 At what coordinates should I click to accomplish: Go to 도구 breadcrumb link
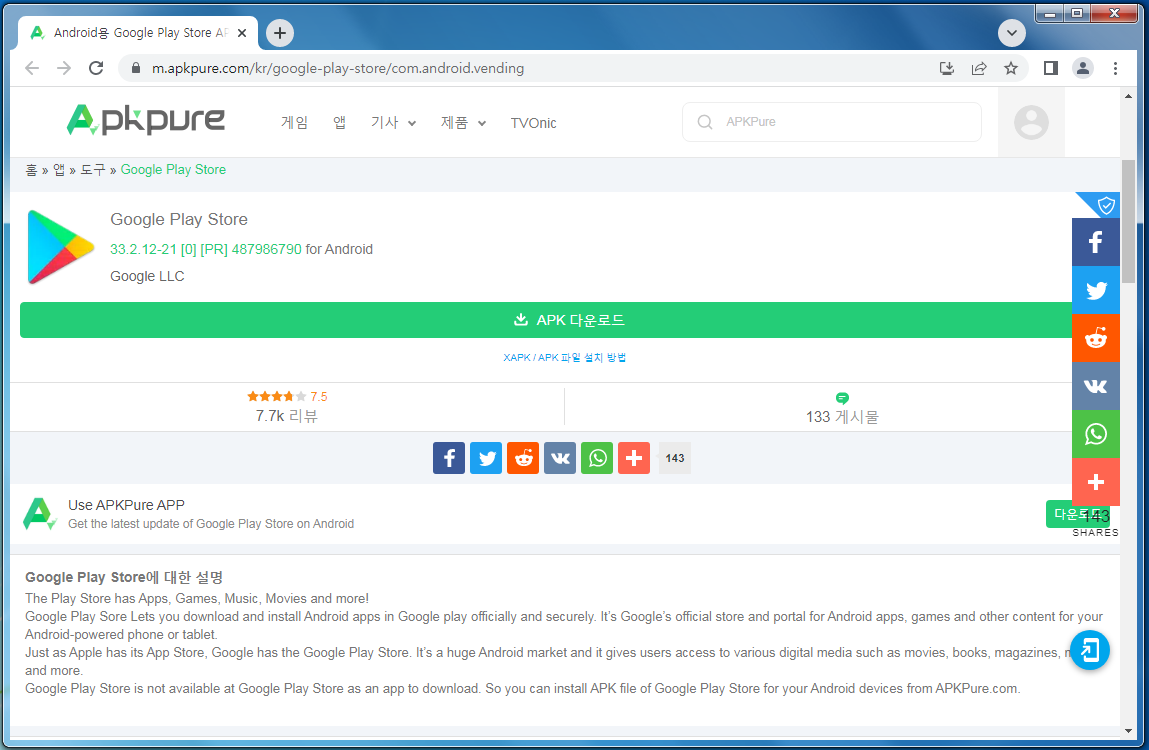point(93,170)
